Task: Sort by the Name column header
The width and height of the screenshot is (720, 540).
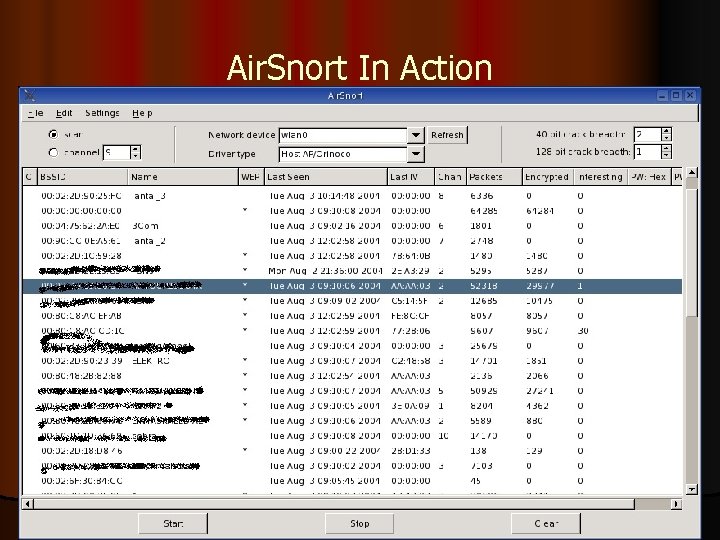Action: point(183,177)
